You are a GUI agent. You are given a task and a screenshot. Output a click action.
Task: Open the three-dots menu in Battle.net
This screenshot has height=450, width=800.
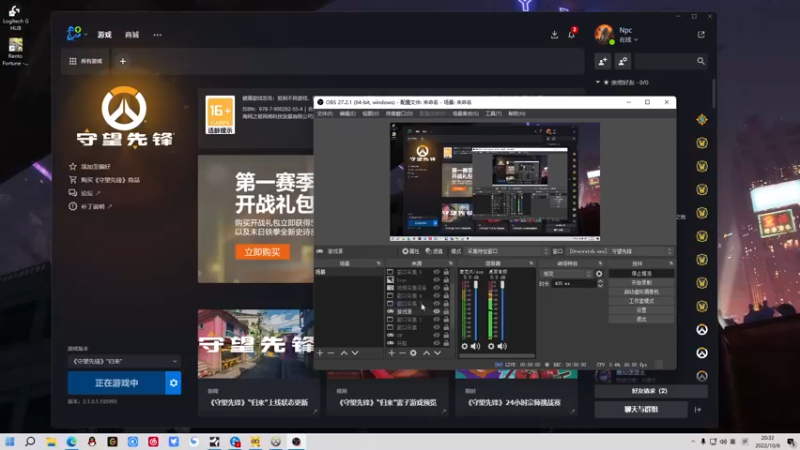tap(157, 35)
